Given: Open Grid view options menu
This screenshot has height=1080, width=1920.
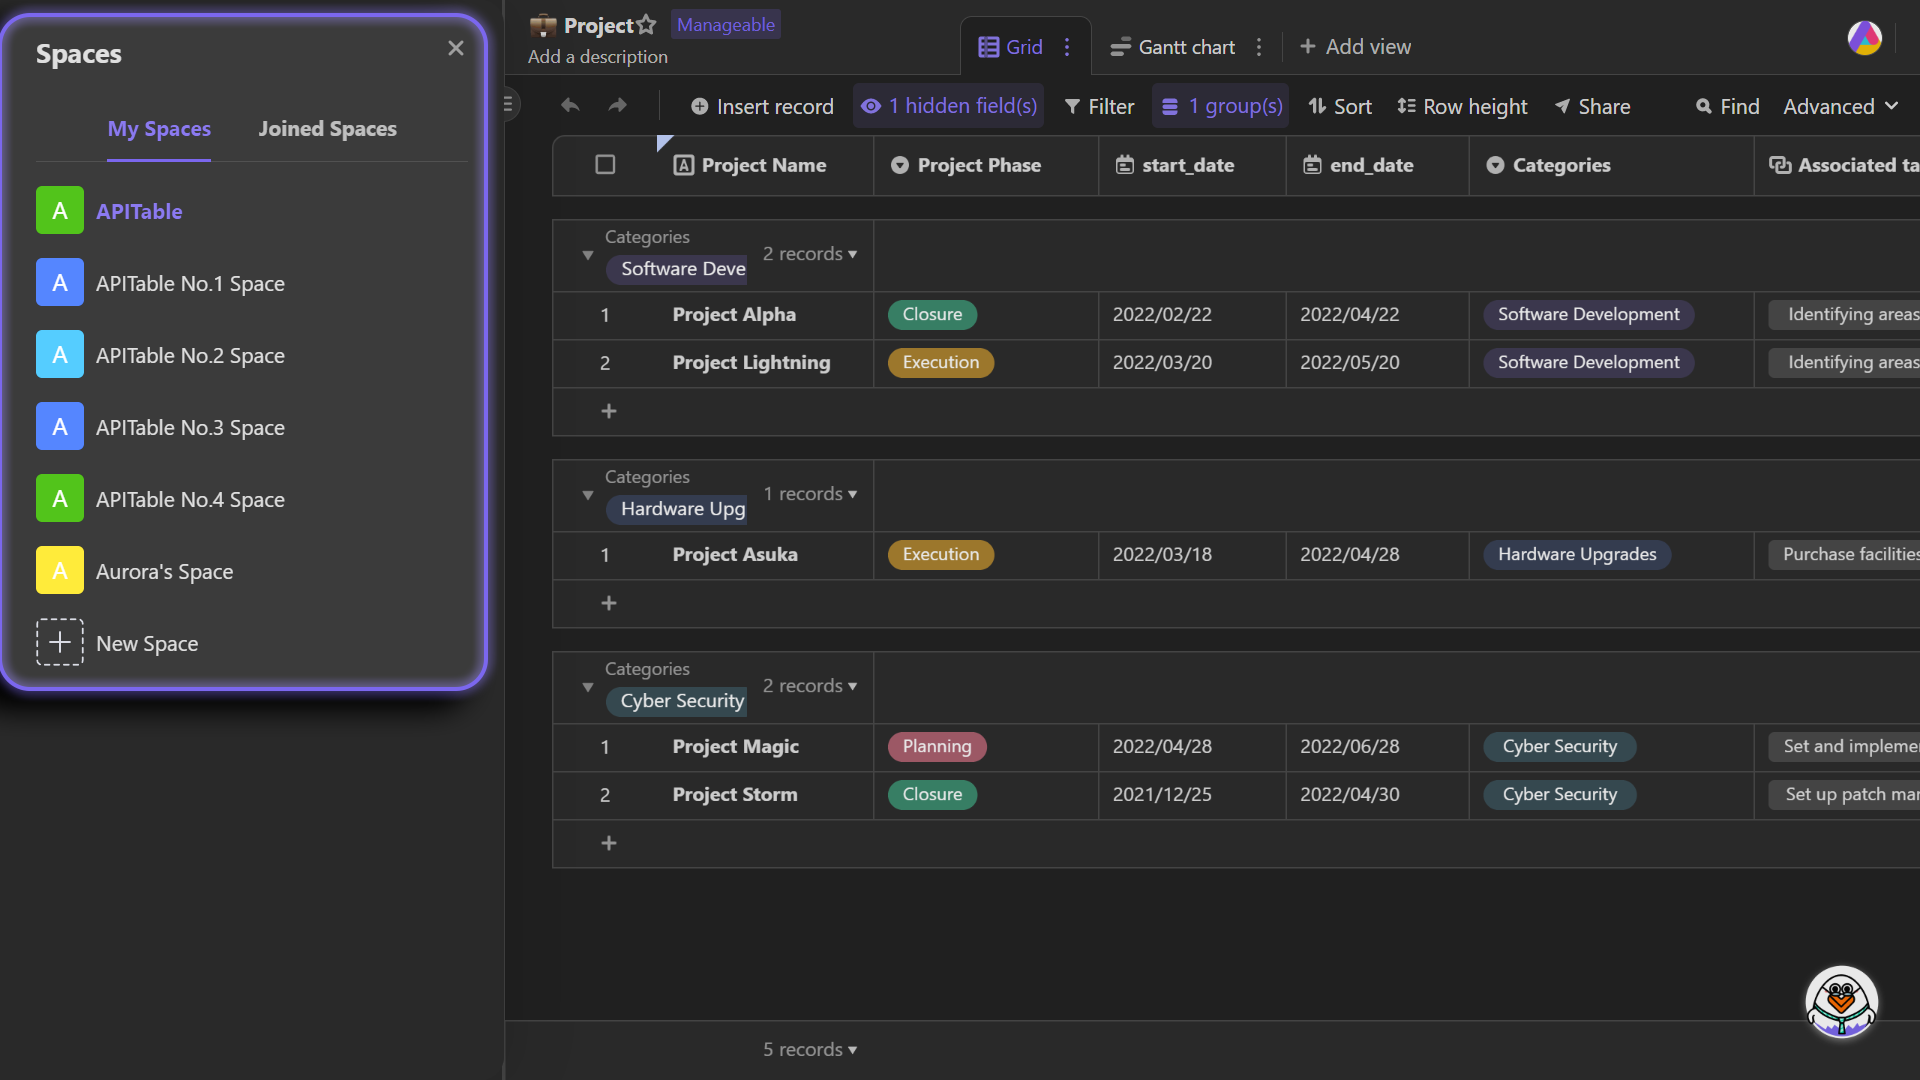Looking at the screenshot, I should (1067, 47).
